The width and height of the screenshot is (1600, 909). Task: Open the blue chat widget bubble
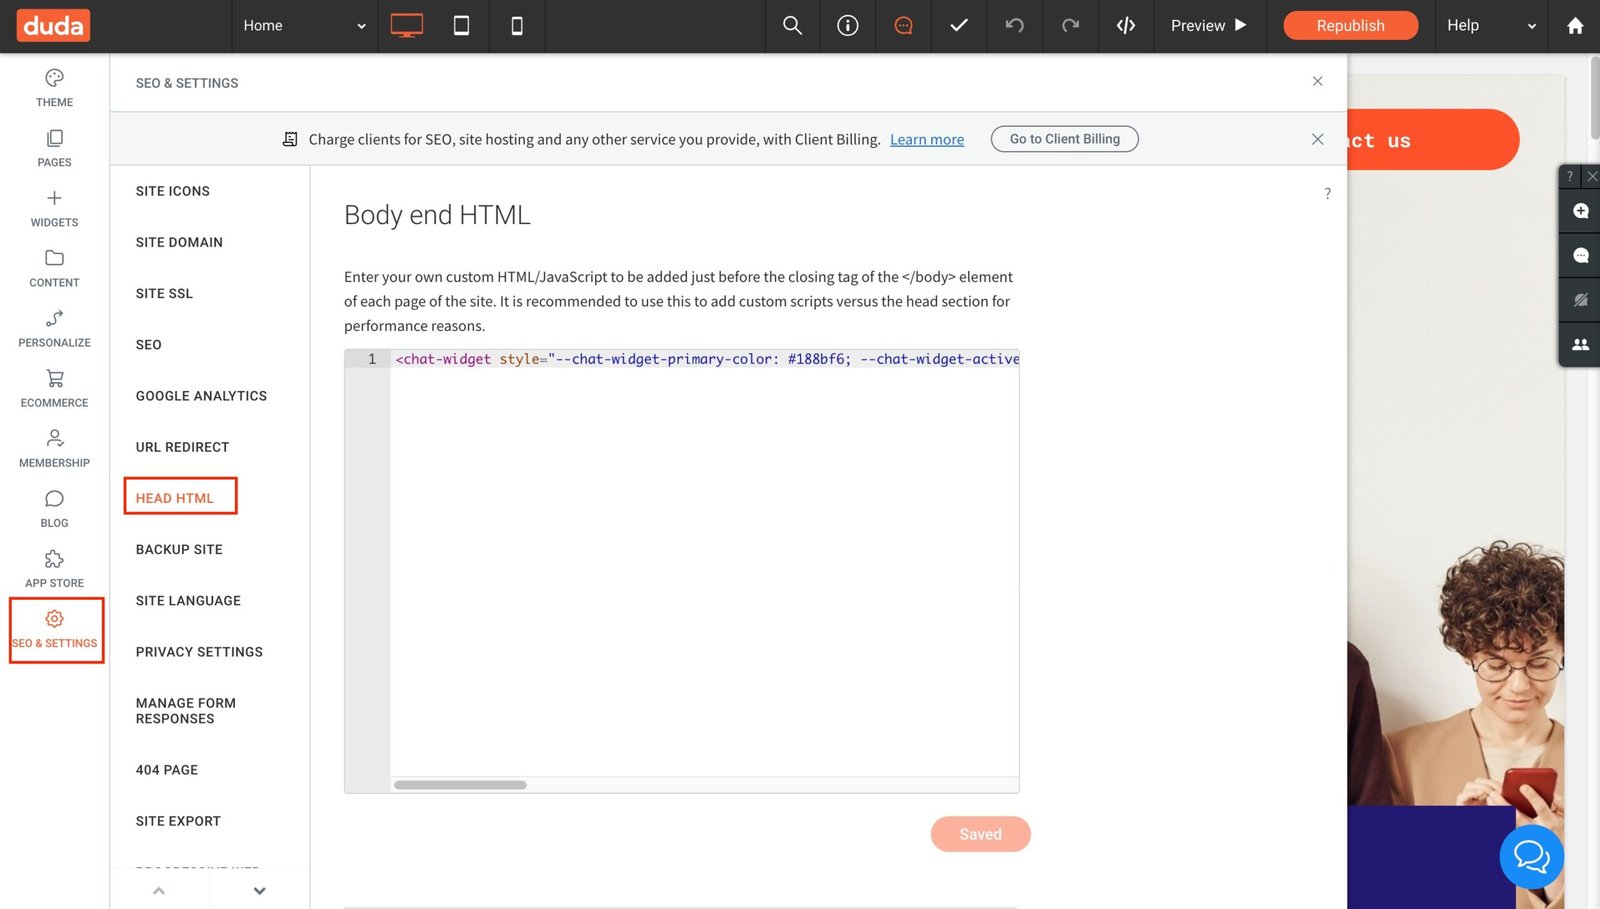[1531, 856]
